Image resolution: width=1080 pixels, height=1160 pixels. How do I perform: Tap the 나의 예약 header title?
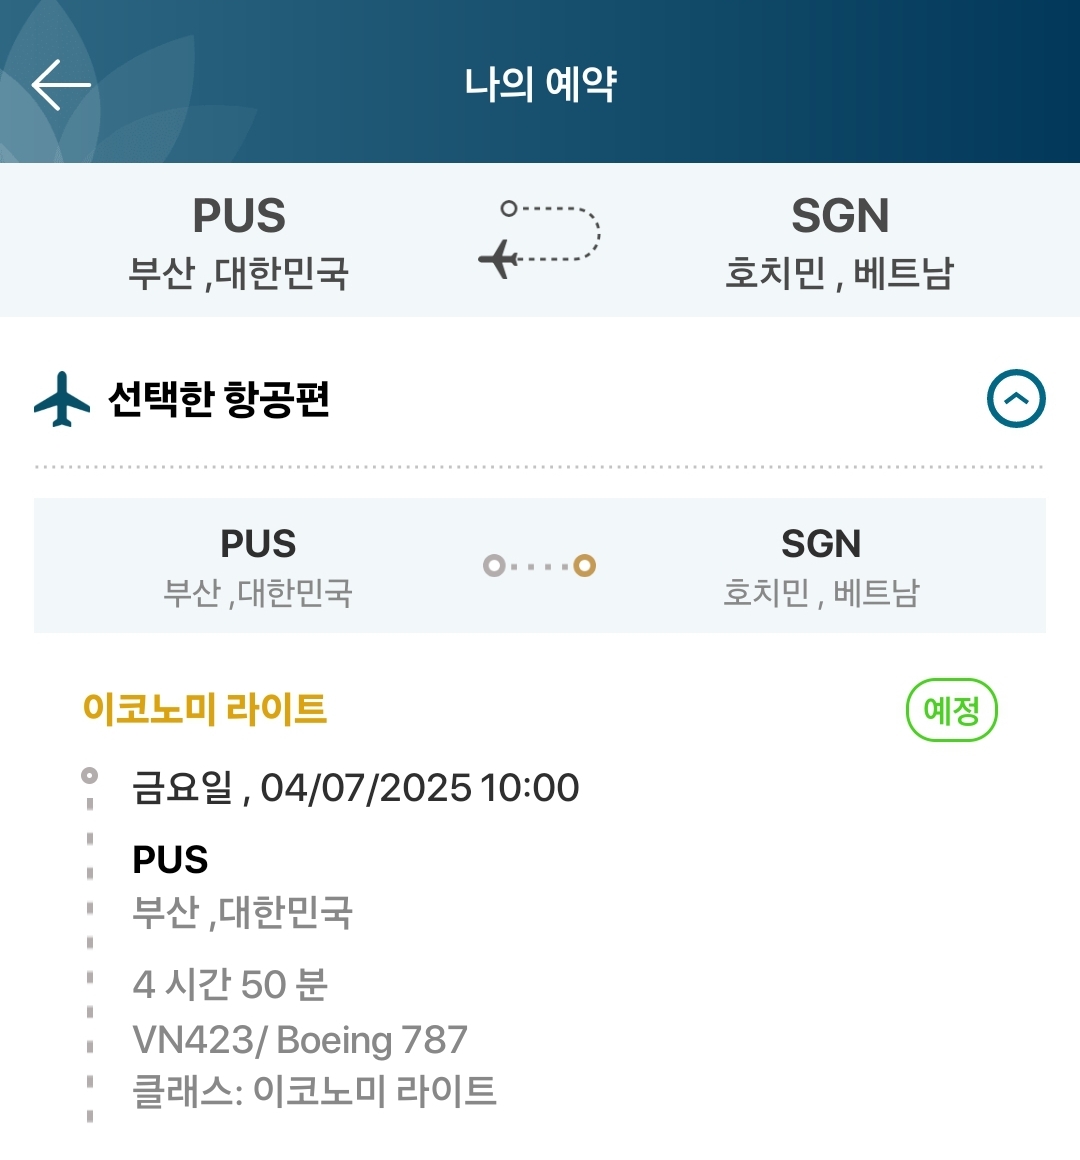pos(540,84)
